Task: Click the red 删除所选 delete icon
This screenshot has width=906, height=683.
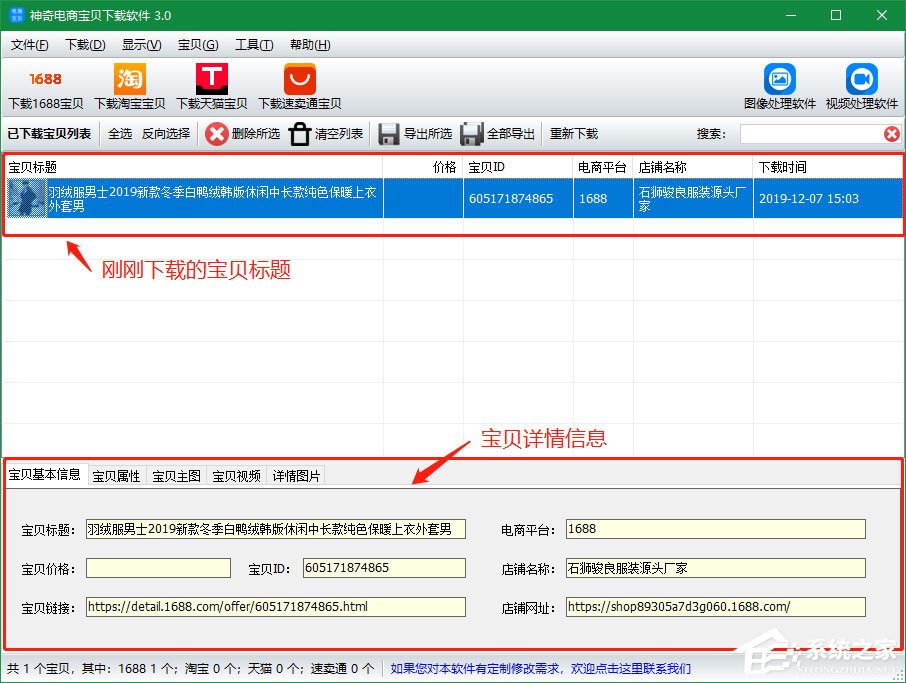Action: (x=216, y=133)
